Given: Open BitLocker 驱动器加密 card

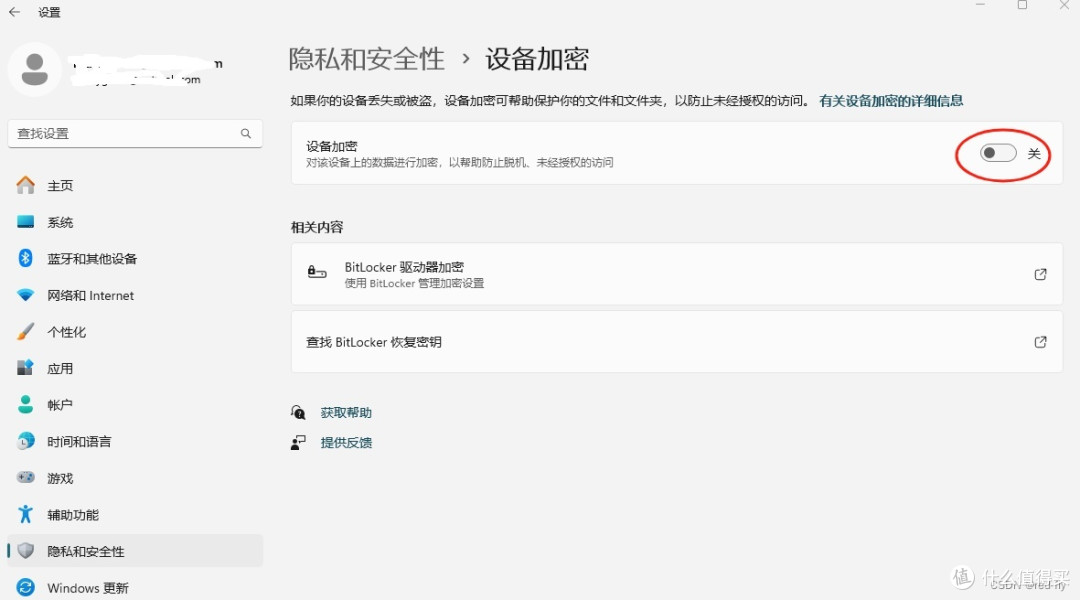Looking at the screenshot, I should (676, 273).
